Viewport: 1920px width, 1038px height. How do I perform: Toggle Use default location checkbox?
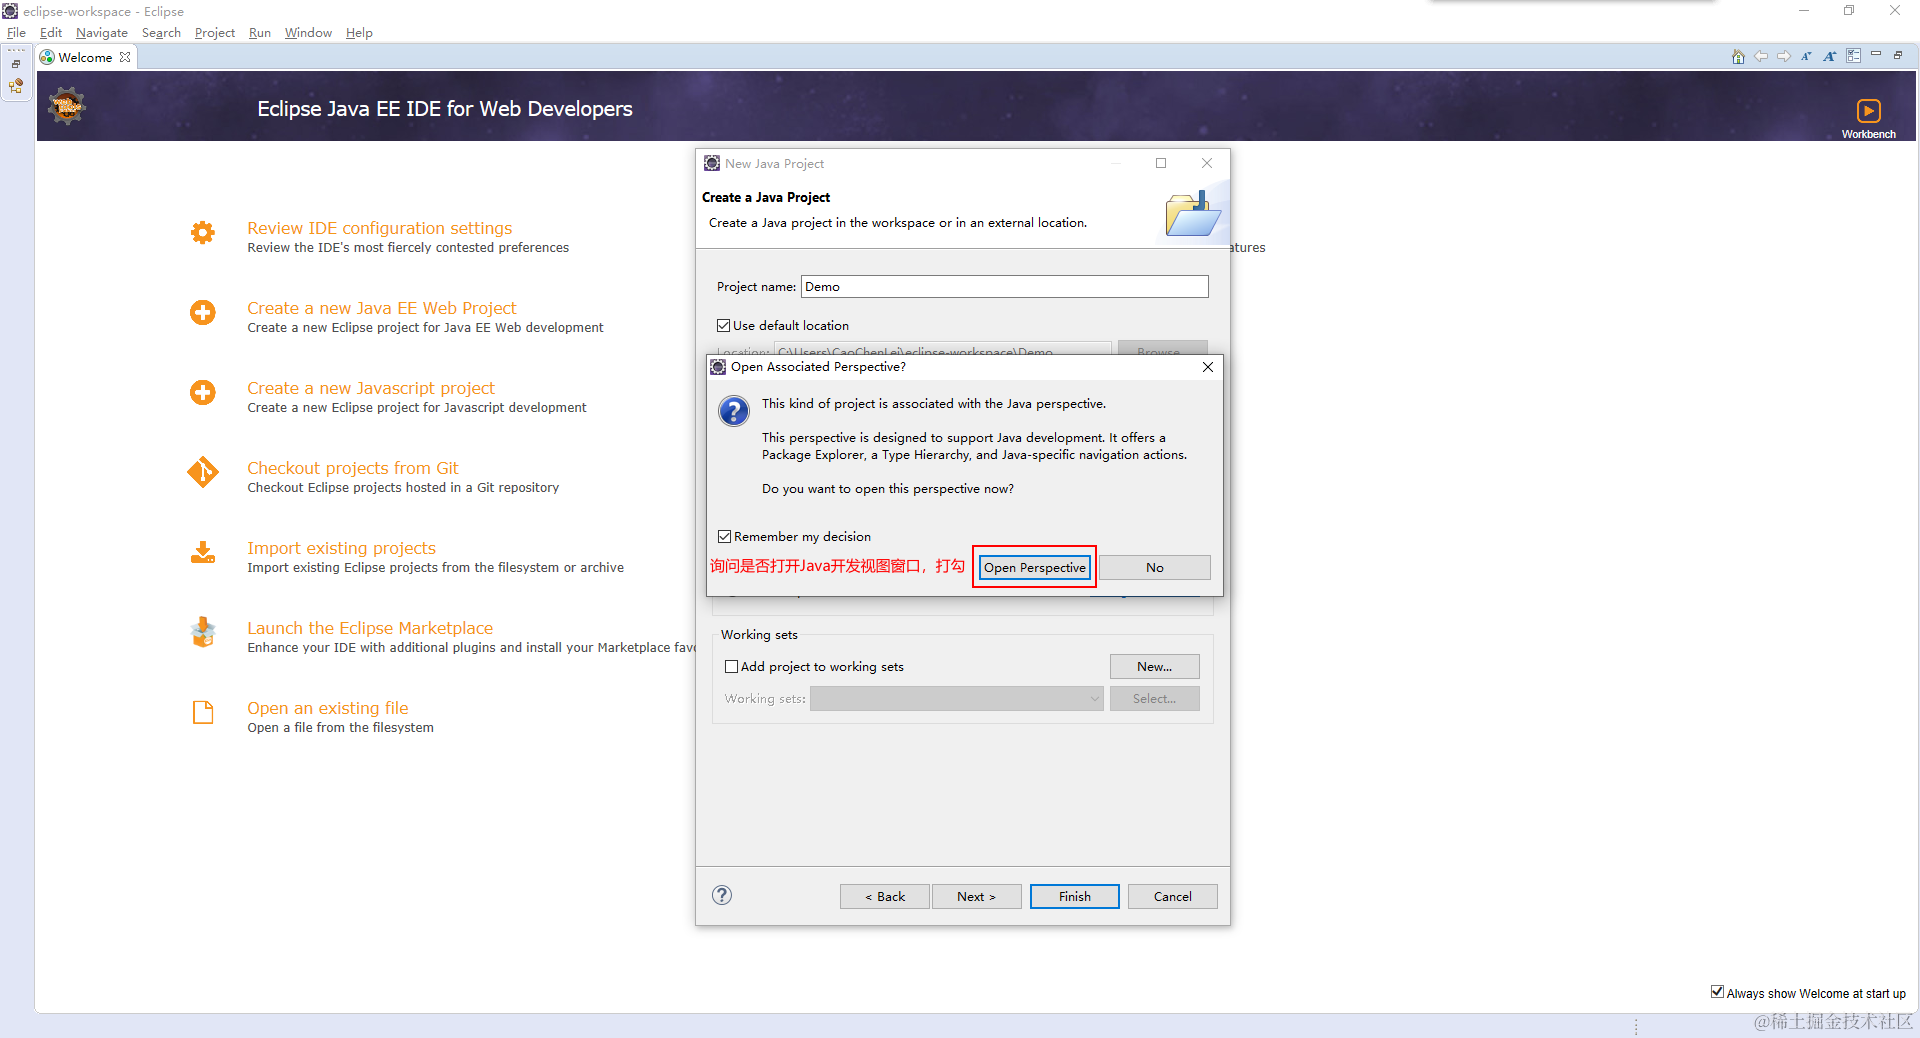pos(724,326)
